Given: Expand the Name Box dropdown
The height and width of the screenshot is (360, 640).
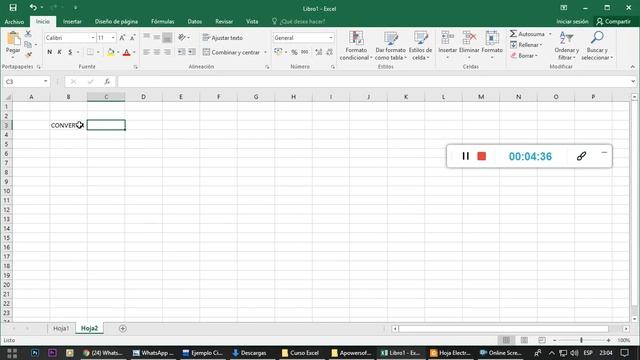Looking at the screenshot, I should click(x=45, y=81).
